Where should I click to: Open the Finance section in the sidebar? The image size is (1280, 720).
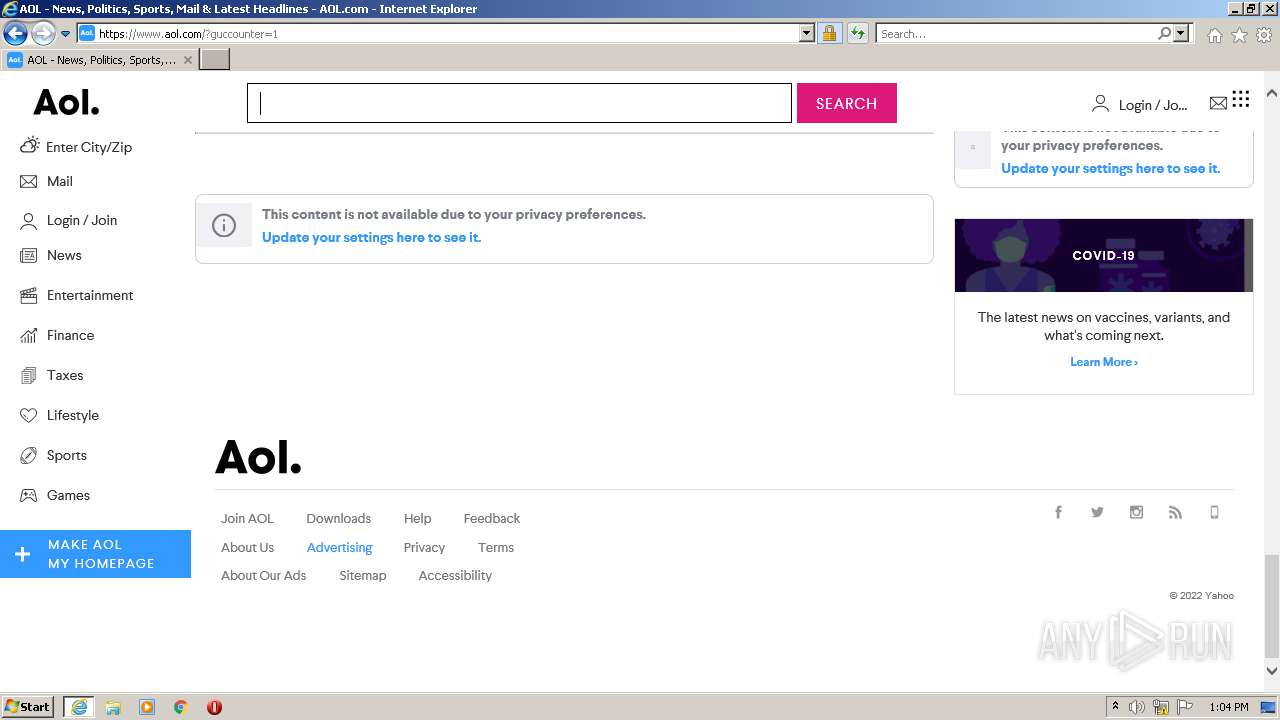[70, 336]
